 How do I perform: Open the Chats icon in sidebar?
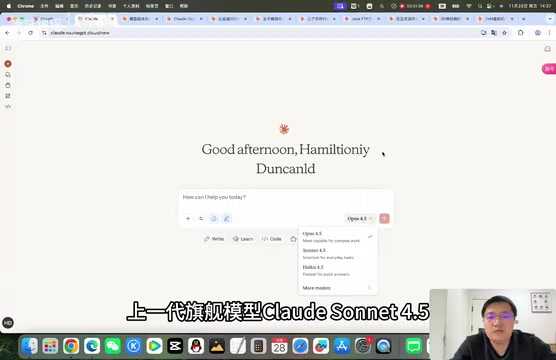tap(8, 75)
